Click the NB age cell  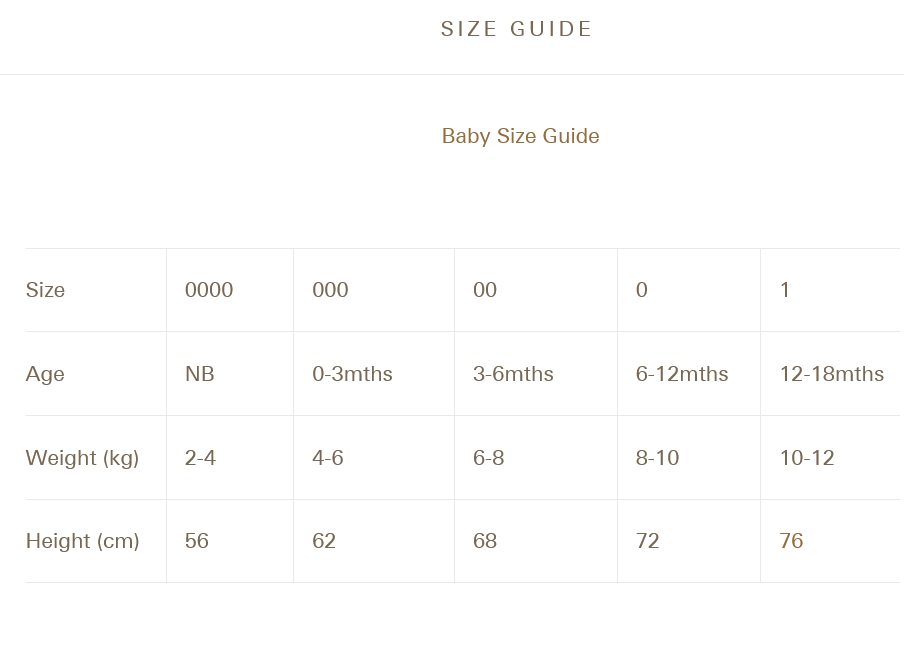[200, 374]
